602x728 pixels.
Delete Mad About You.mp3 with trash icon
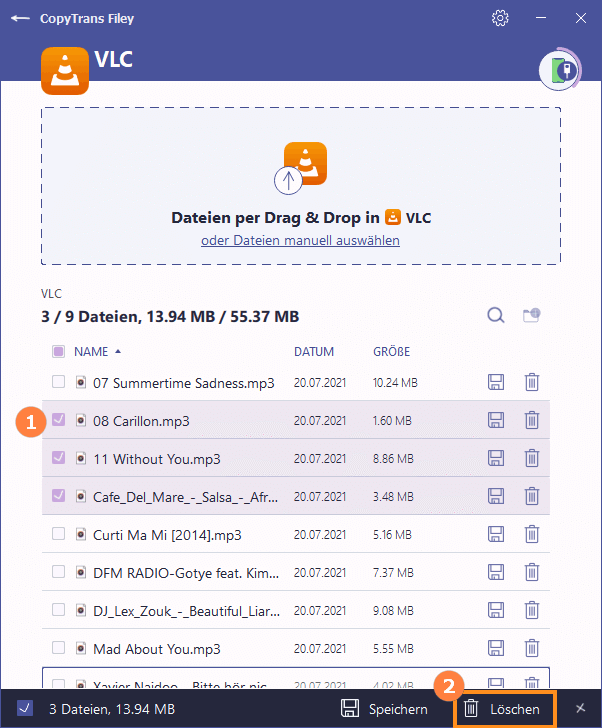click(532, 648)
